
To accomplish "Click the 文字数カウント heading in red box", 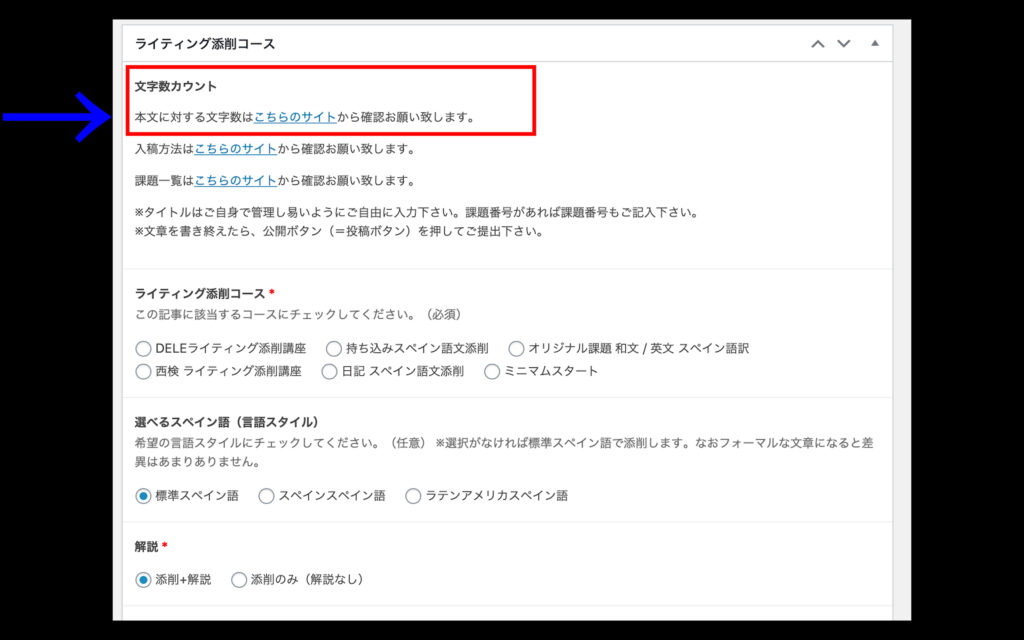I will click(x=176, y=87).
